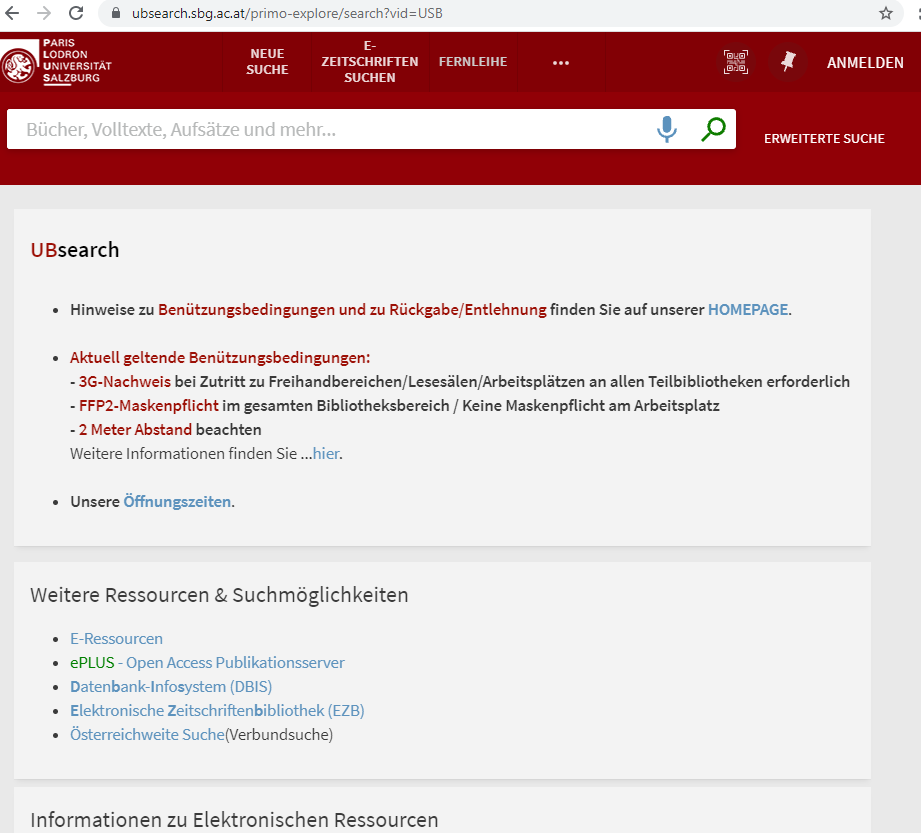Open the QR code scanner icon

click(x=735, y=62)
